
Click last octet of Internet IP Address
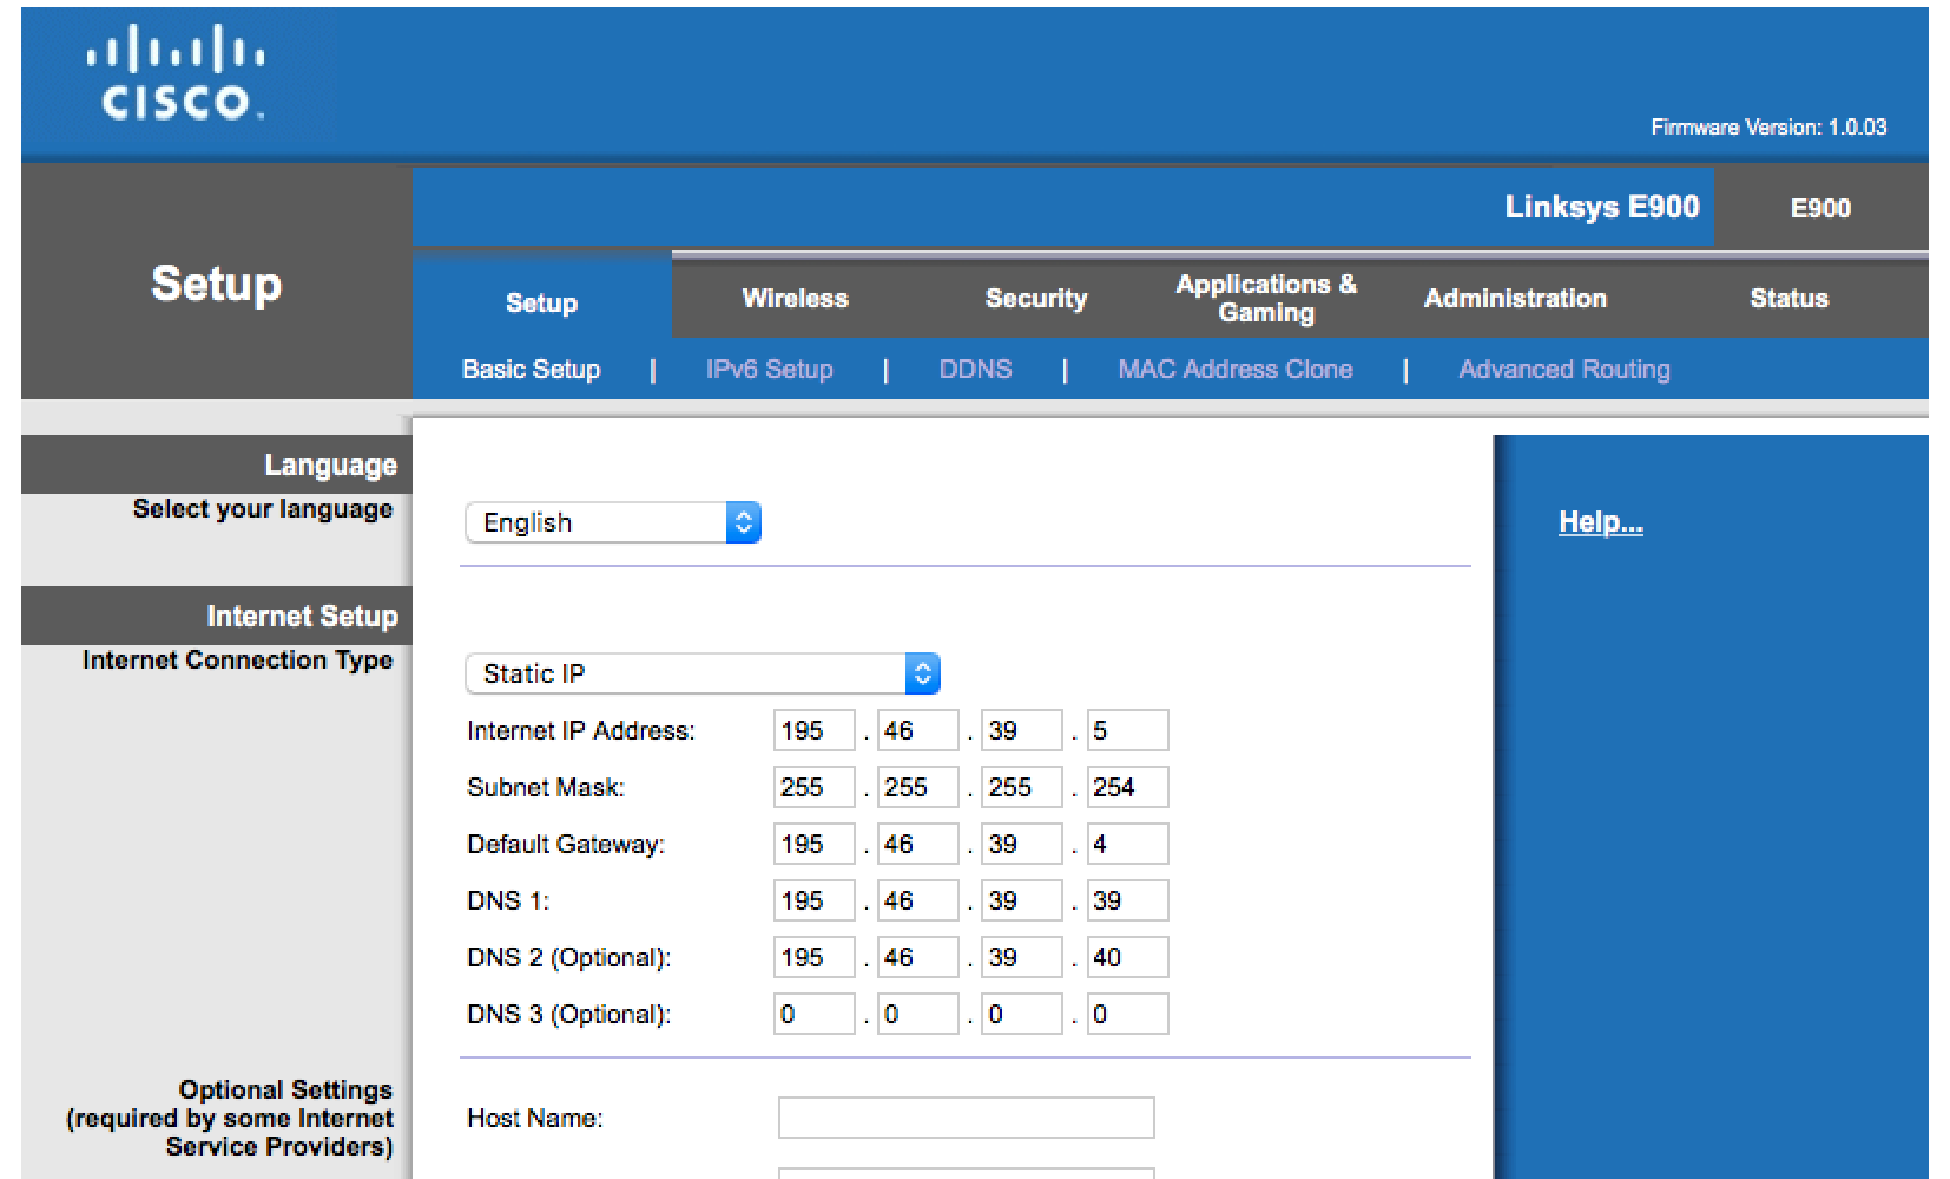(1127, 731)
